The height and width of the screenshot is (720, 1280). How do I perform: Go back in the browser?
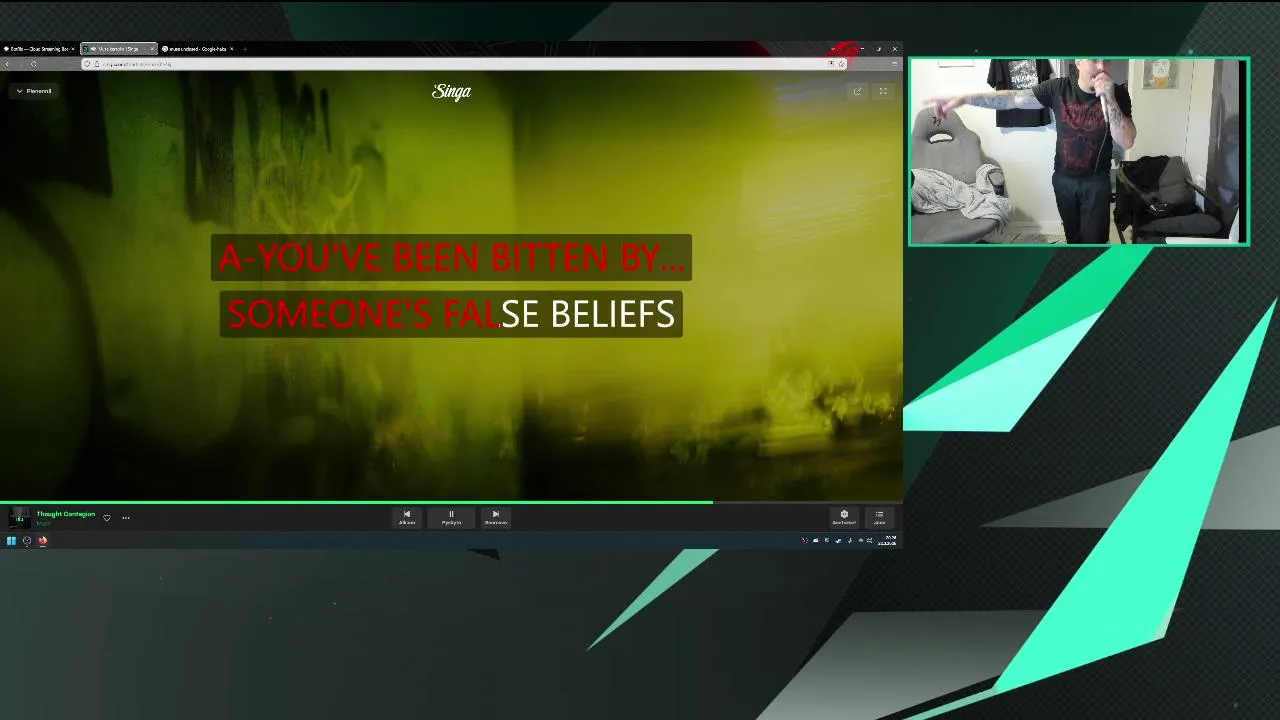click(x=7, y=64)
